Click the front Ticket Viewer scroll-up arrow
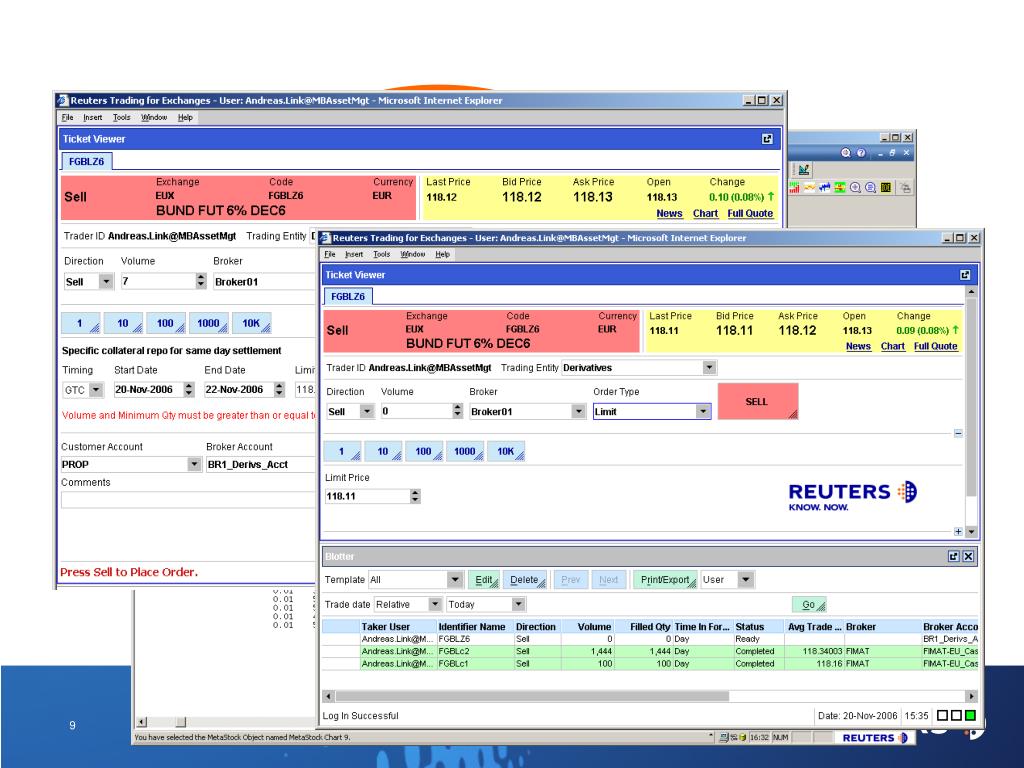The image size is (1024, 768). [971, 292]
